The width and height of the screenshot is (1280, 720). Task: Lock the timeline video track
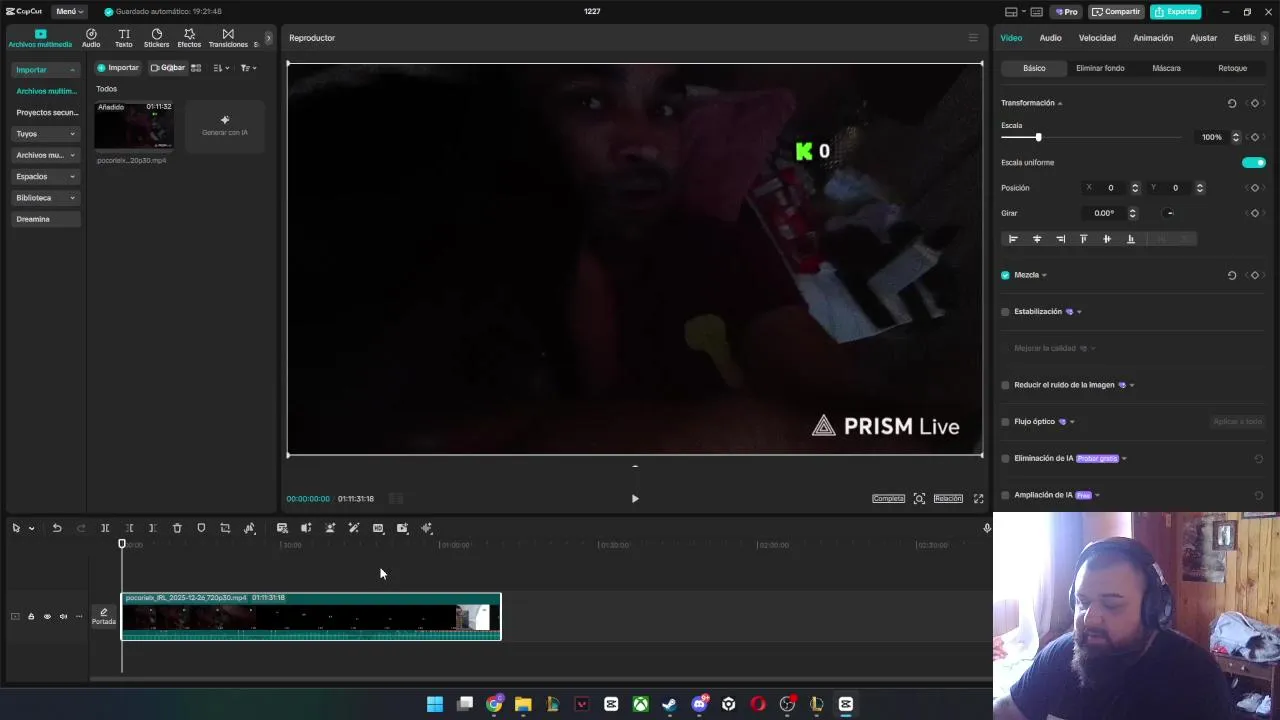(31, 616)
